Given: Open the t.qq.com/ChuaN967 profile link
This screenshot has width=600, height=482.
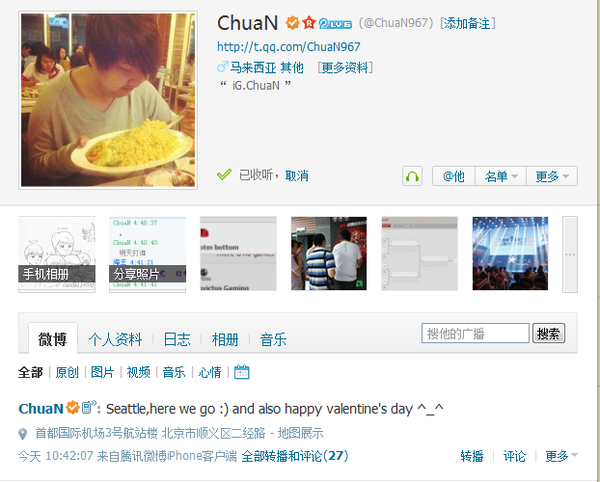Looking at the screenshot, I should [x=289, y=47].
